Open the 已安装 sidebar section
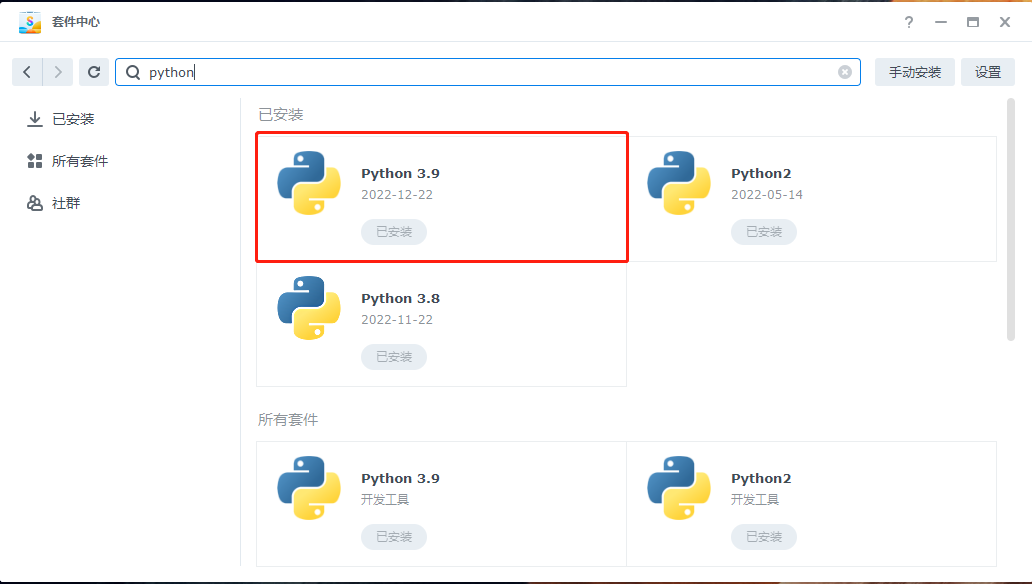Image resolution: width=1032 pixels, height=584 pixels. click(73, 119)
